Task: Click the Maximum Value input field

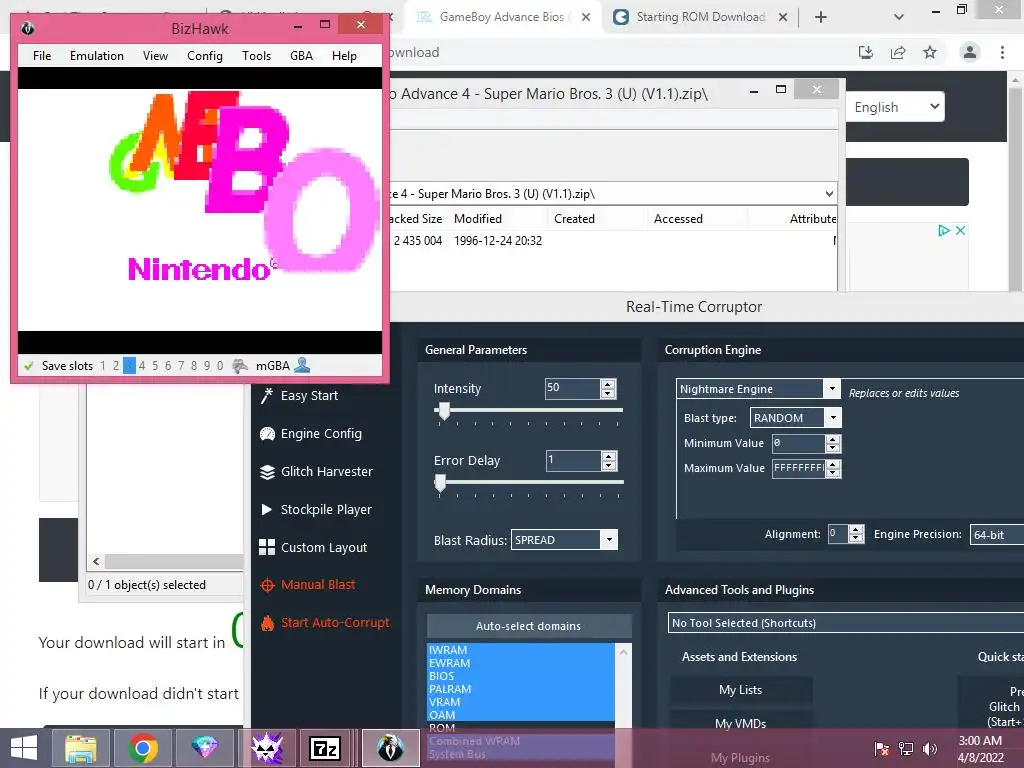Action: 799,468
